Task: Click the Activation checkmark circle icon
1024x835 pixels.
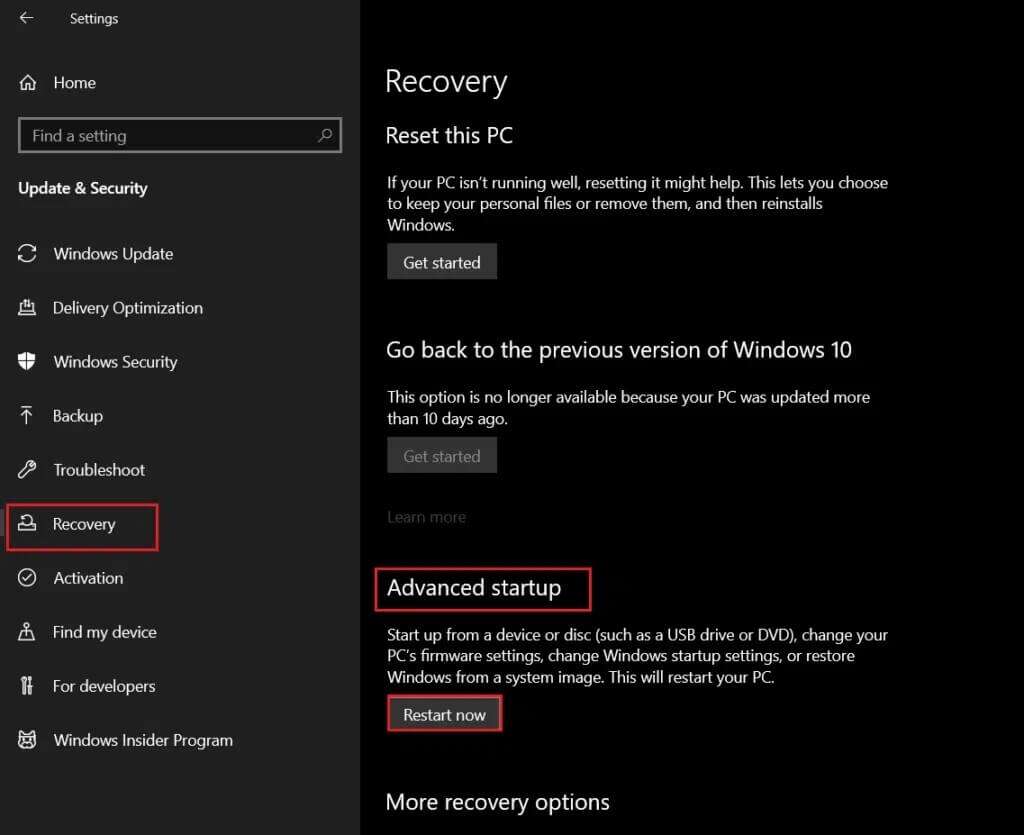Action: point(27,578)
